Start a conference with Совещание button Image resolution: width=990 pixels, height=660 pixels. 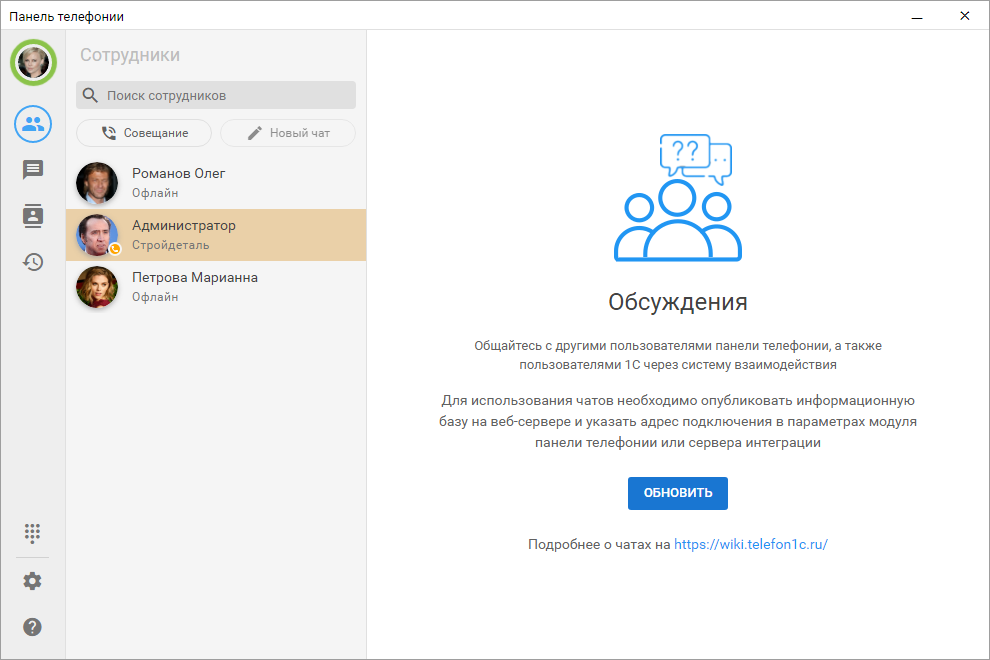[x=144, y=133]
